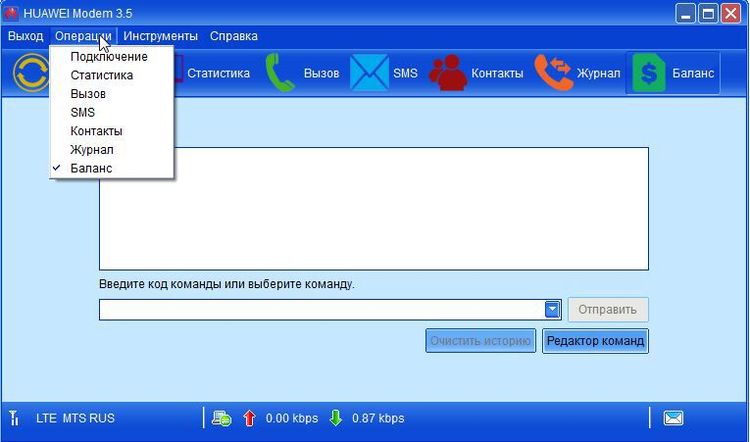
Task: Open the Инструменты menu
Action: tap(160, 36)
